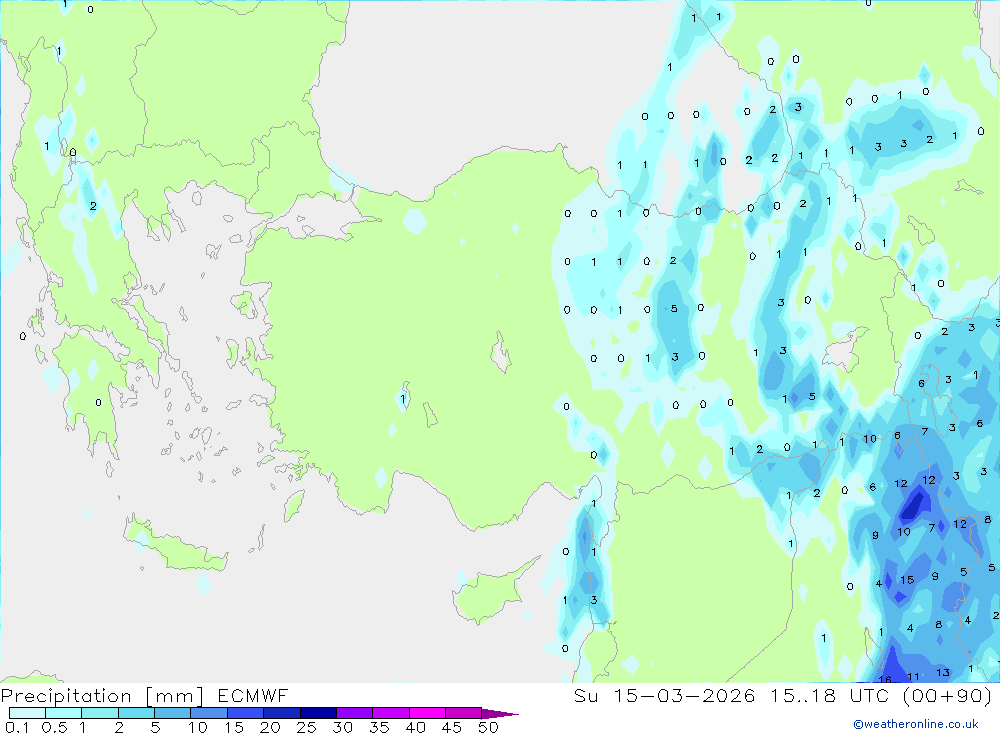
Task: Select the 45–50 mm legend color box
Action: pyautogui.click(x=464, y=713)
